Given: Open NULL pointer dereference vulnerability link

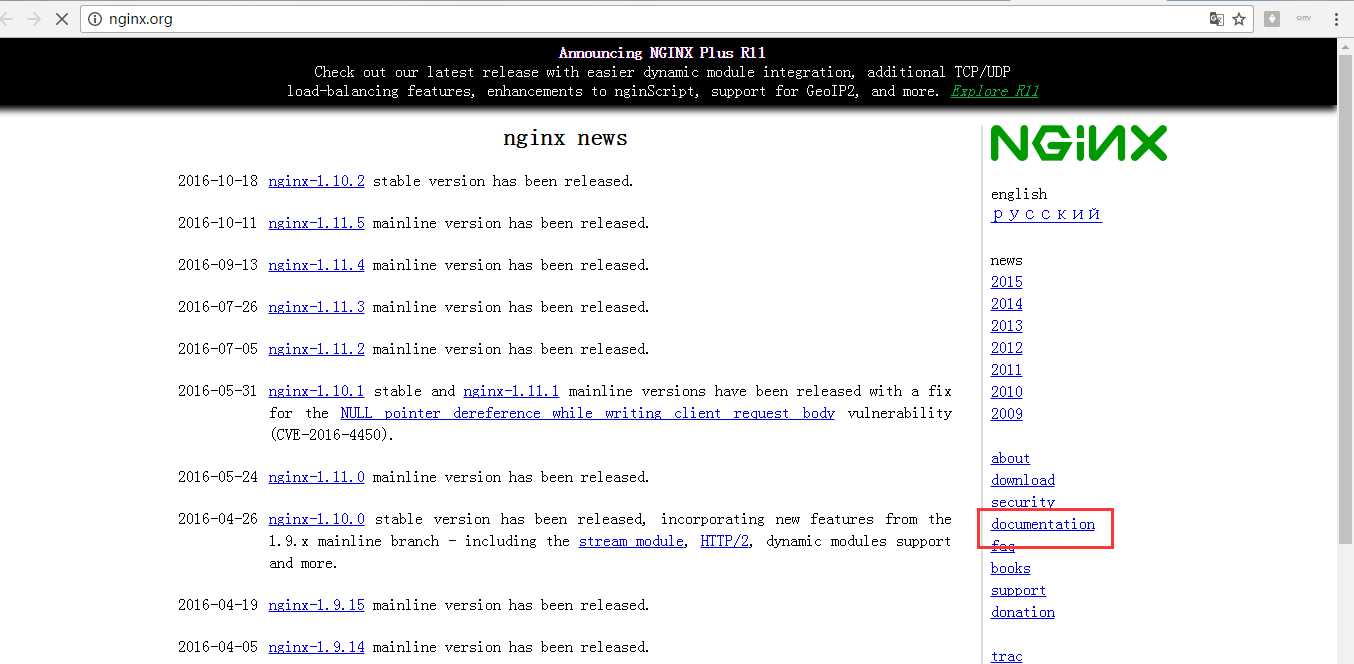Looking at the screenshot, I should click(x=587, y=414).
